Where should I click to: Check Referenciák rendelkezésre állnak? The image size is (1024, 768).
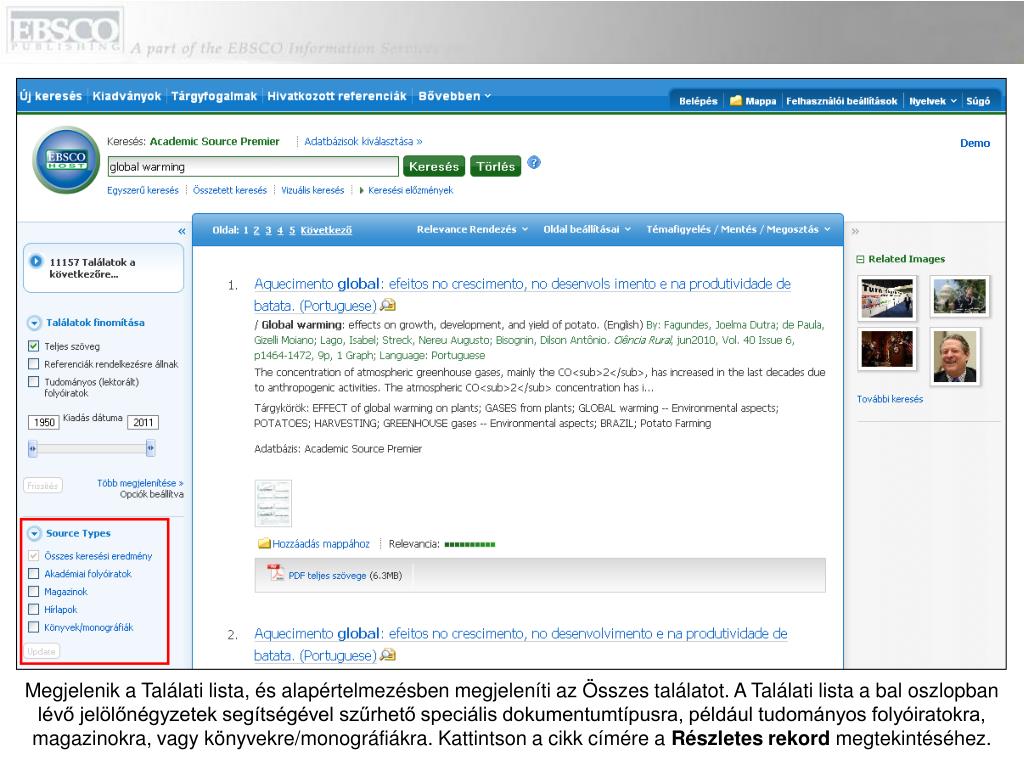pyautogui.click(x=33, y=364)
